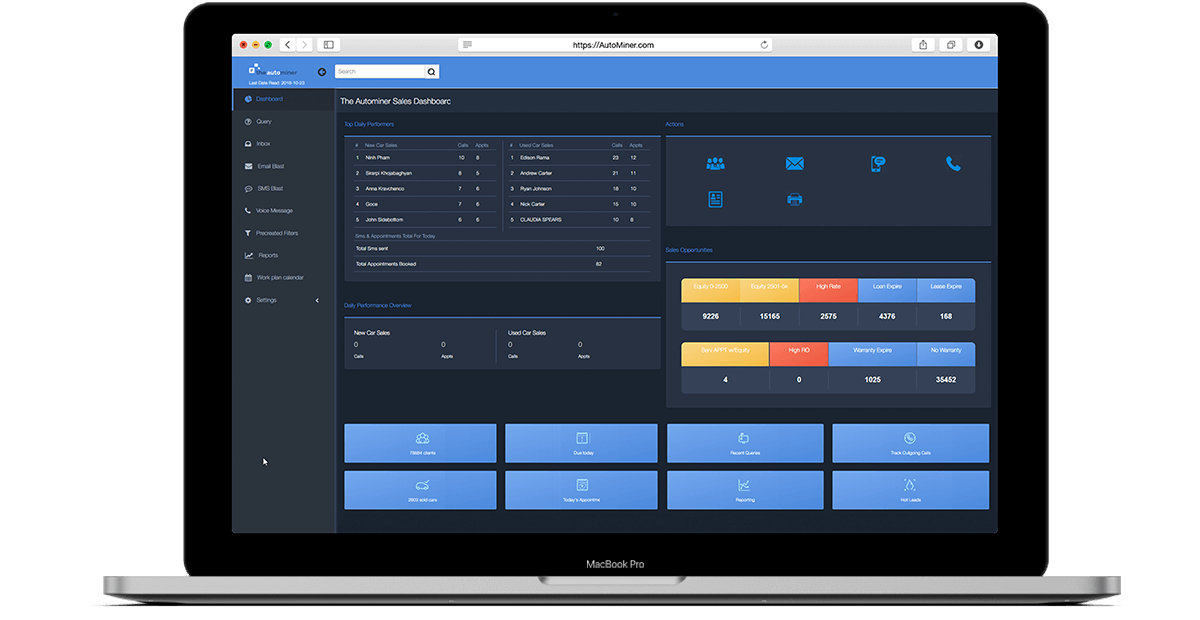The width and height of the screenshot is (1200, 620).
Task: Click the magnifier search button
Action: 432,72
